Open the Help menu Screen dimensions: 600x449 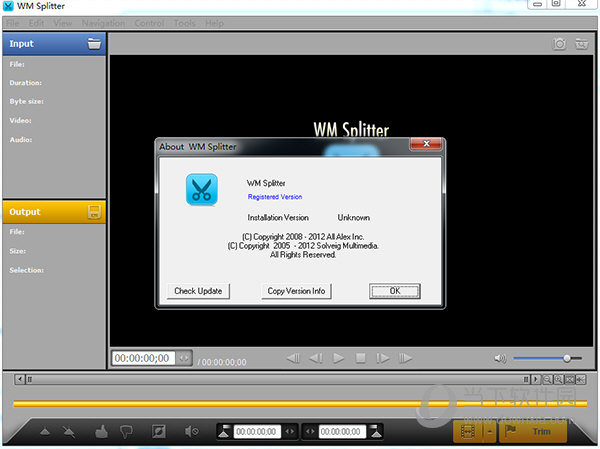click(x=214, y=23)
